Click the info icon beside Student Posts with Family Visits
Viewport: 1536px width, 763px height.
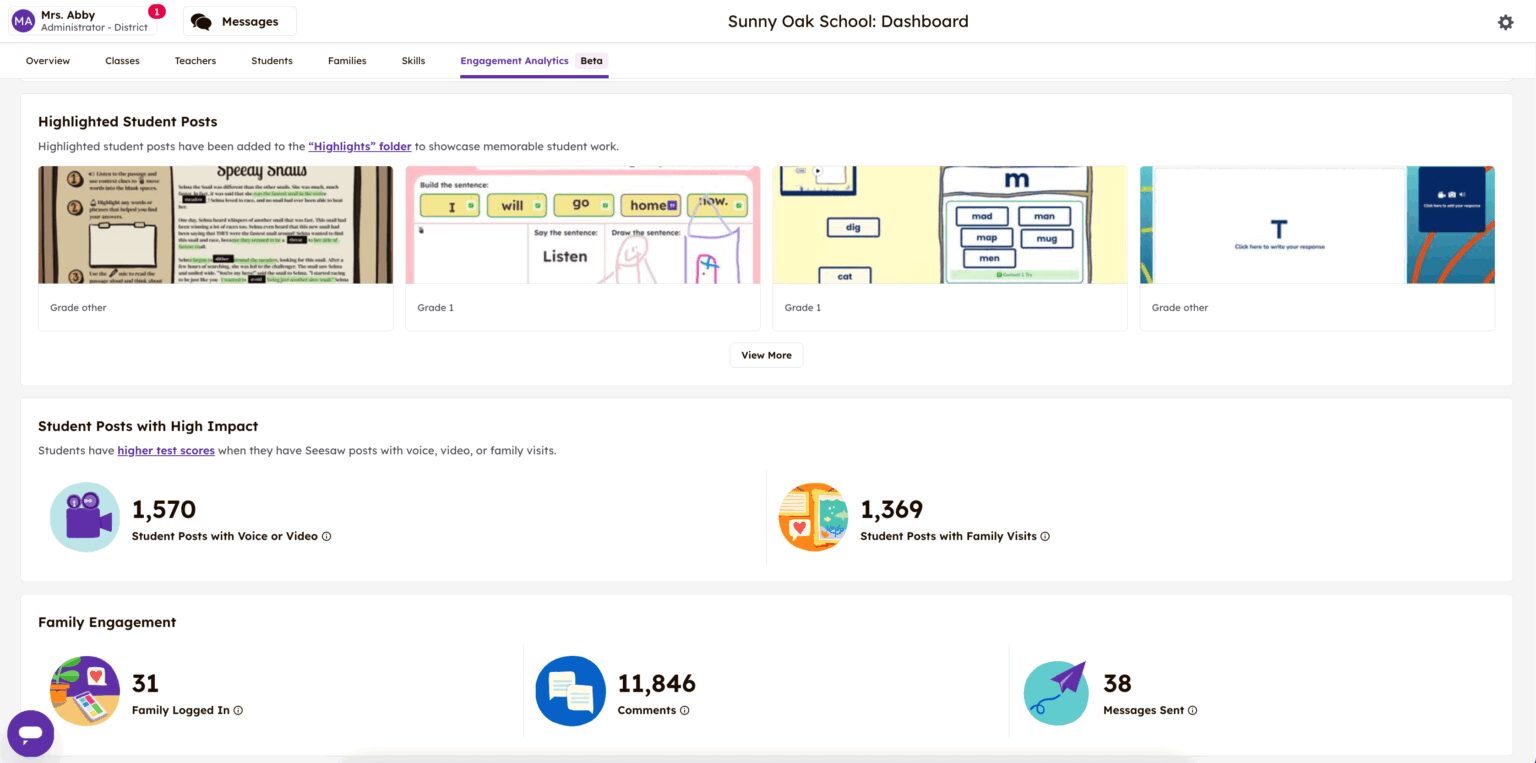pyautogui.click(x=1045, y=536)
